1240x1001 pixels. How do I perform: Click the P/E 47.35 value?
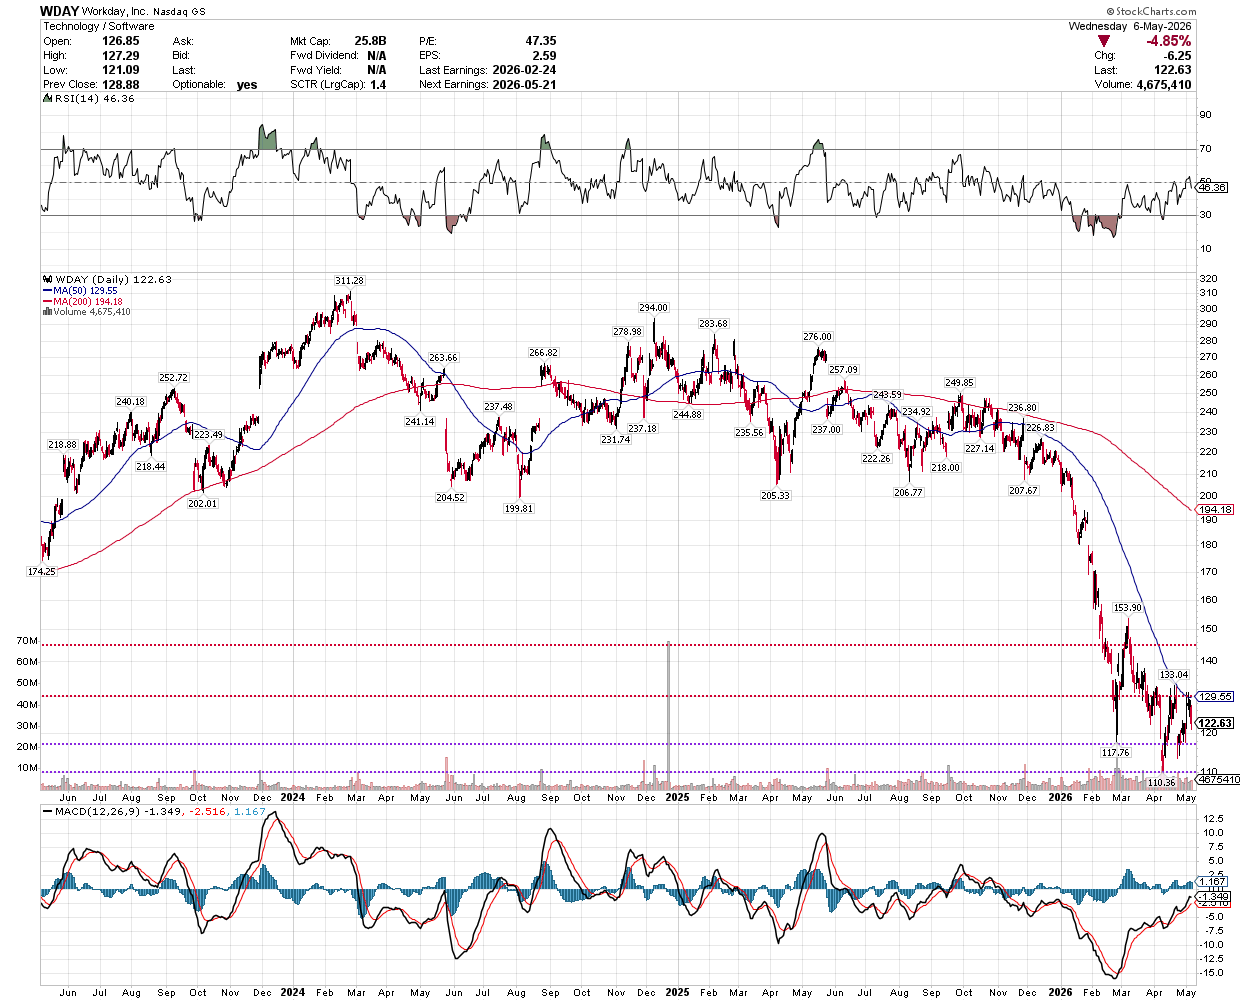(541, 41)
